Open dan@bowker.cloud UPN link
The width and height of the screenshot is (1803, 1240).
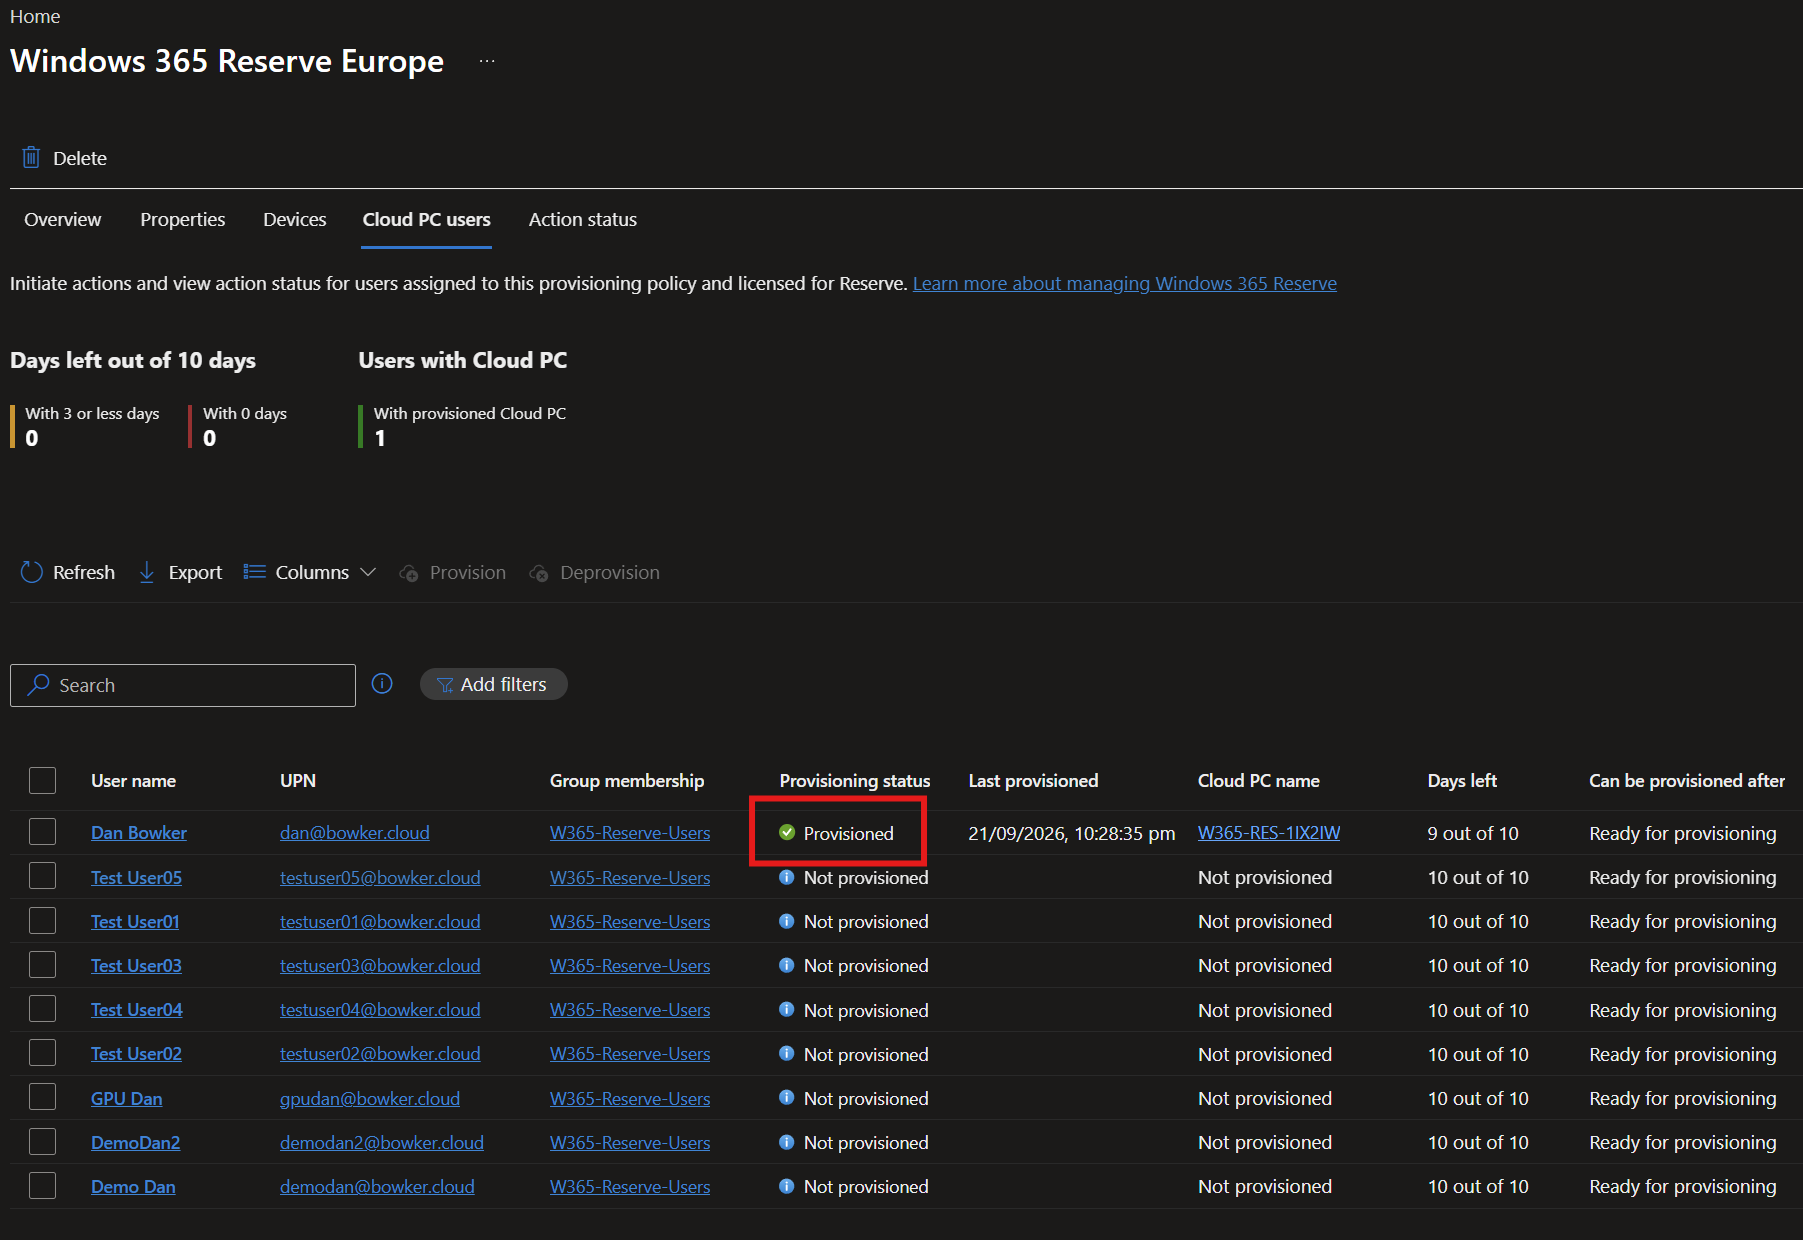pyautogui.click(x=355, y=833)
